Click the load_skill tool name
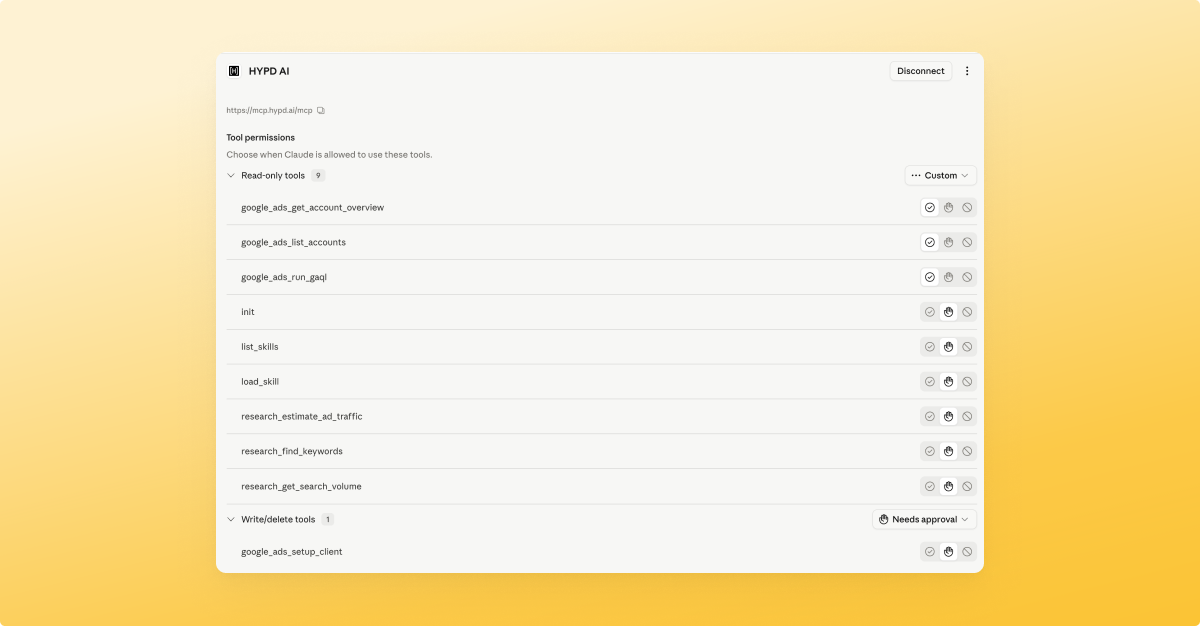 pyautogui.click(x=260, y=381)
